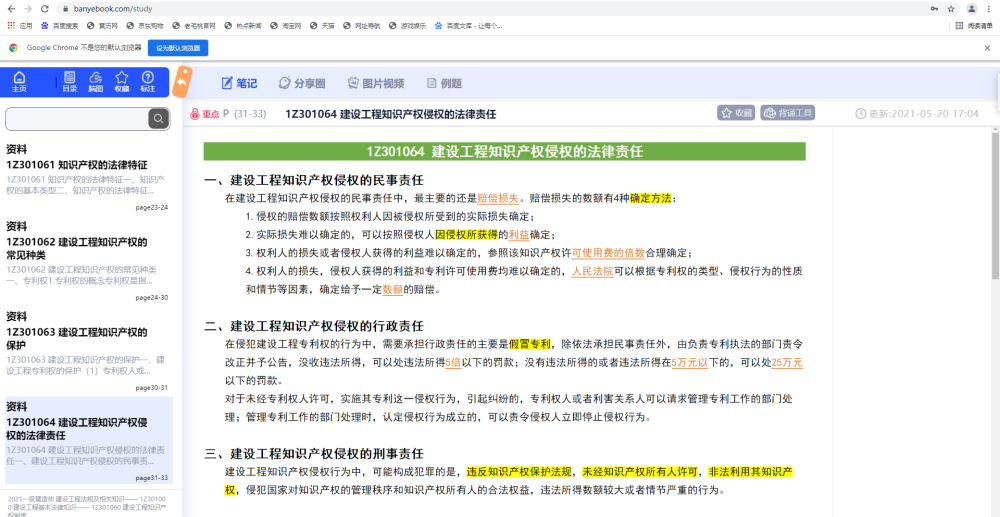Image resolution: width=1000 pixels, height=517 pixels.
Task: Click the highlighted 未经知识产权所有人许可 text
Action: [x=640, y=472]
